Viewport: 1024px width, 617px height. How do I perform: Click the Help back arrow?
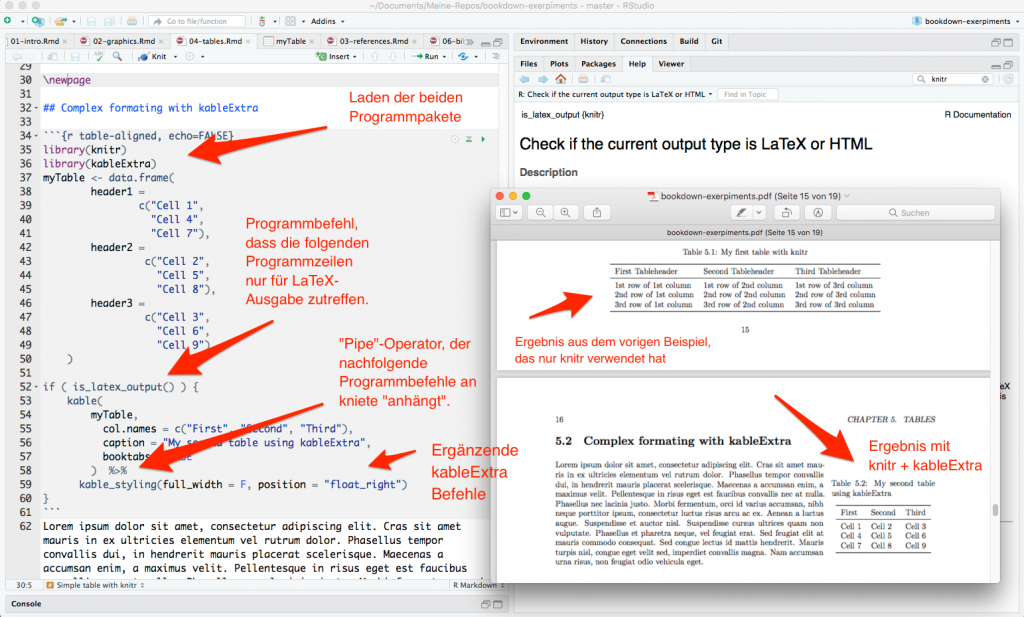point(524,79)
